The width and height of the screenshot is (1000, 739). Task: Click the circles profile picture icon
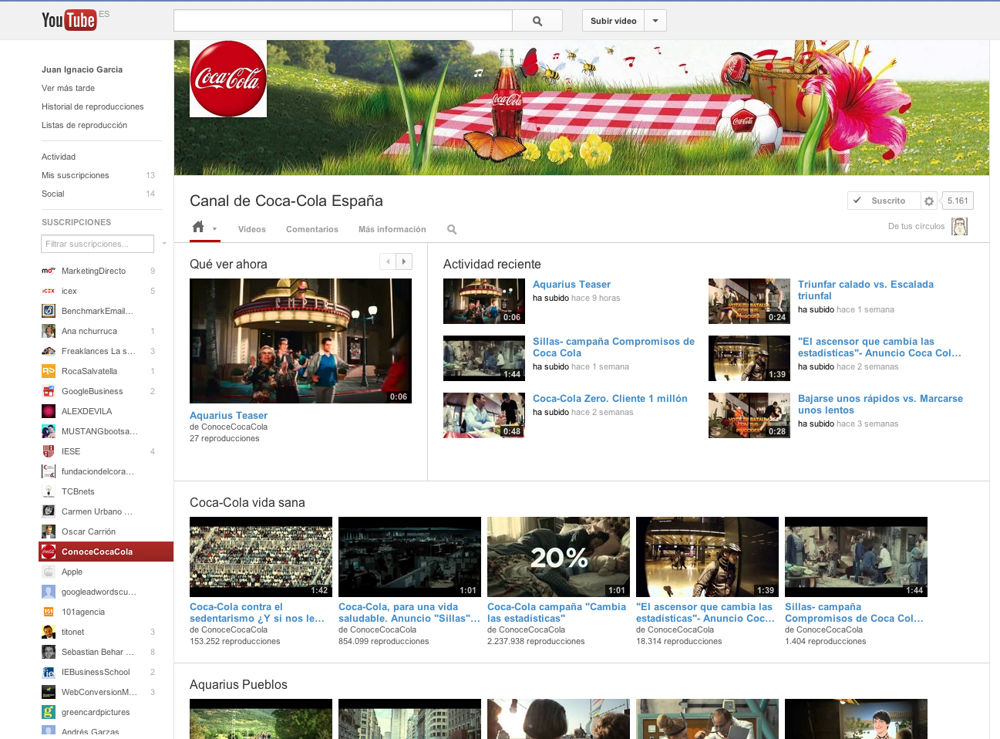(x=959, y=227)
